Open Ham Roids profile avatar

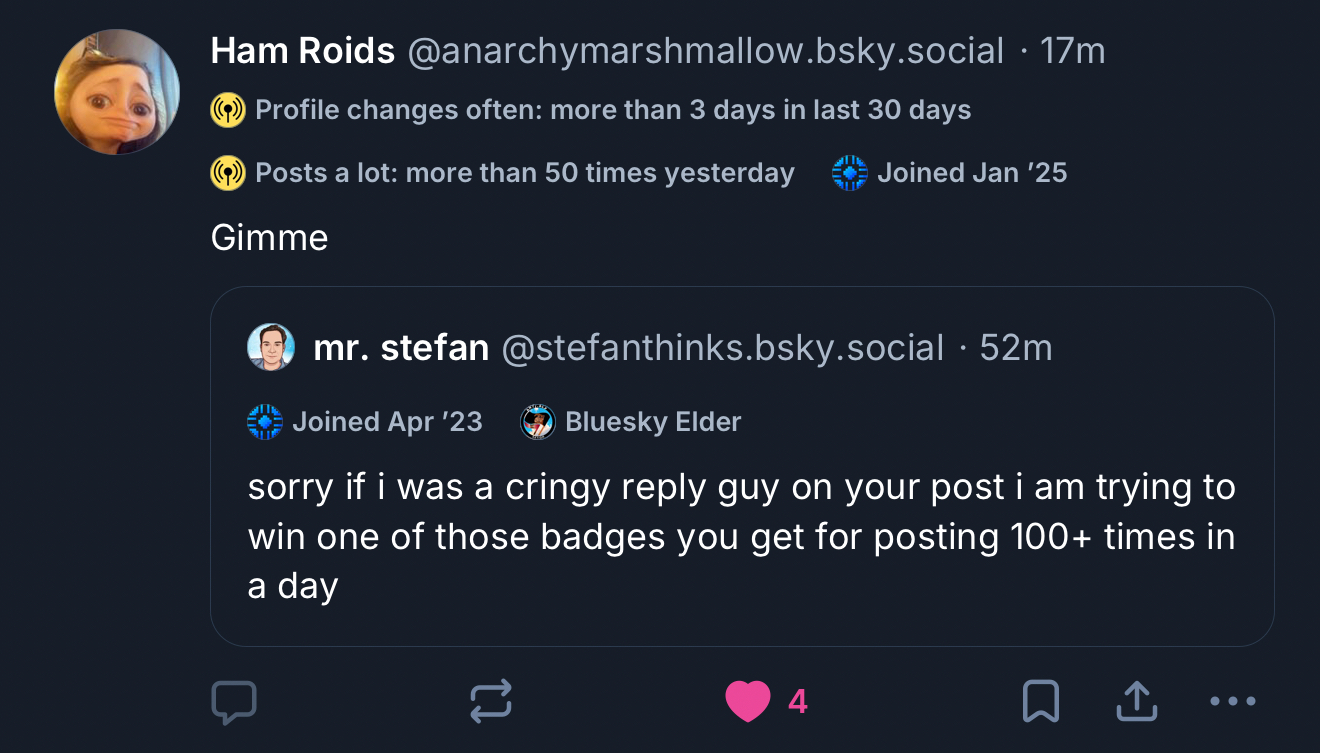coord(117,92)
